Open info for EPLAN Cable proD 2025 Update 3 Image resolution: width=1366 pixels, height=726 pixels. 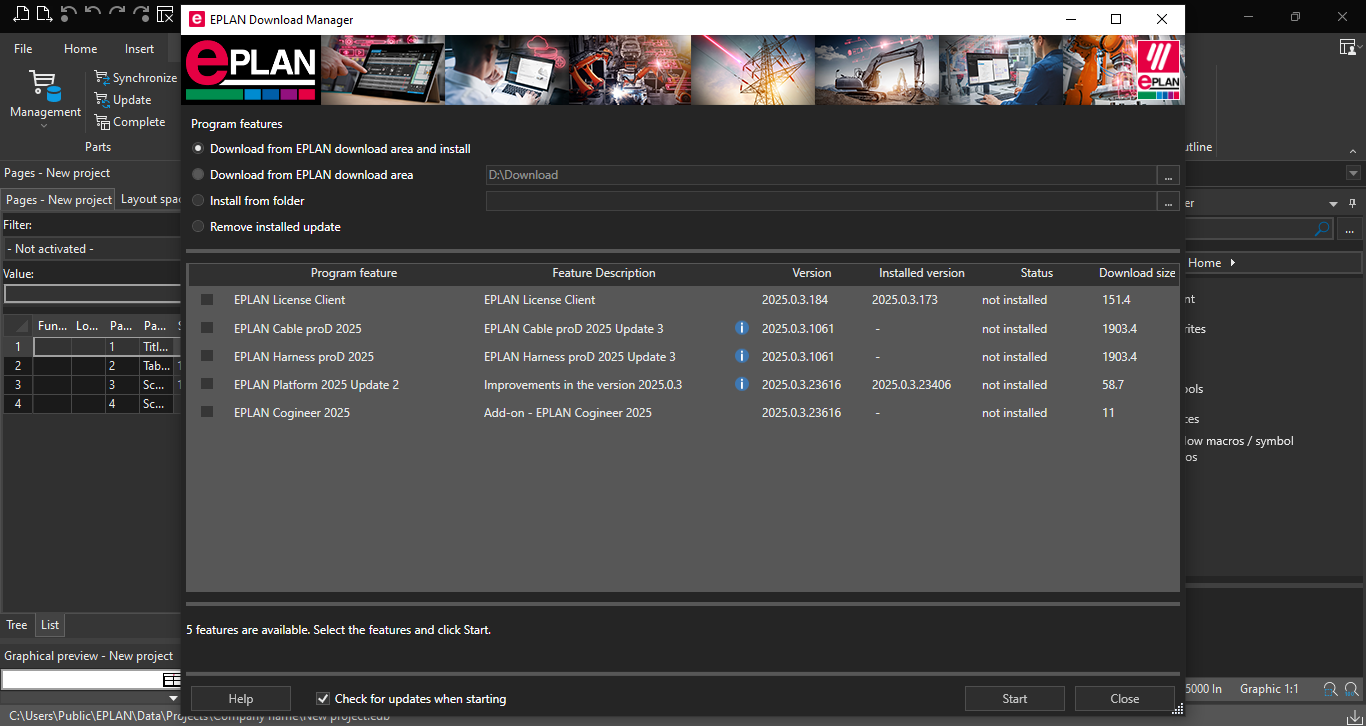[x=742, y=328]
